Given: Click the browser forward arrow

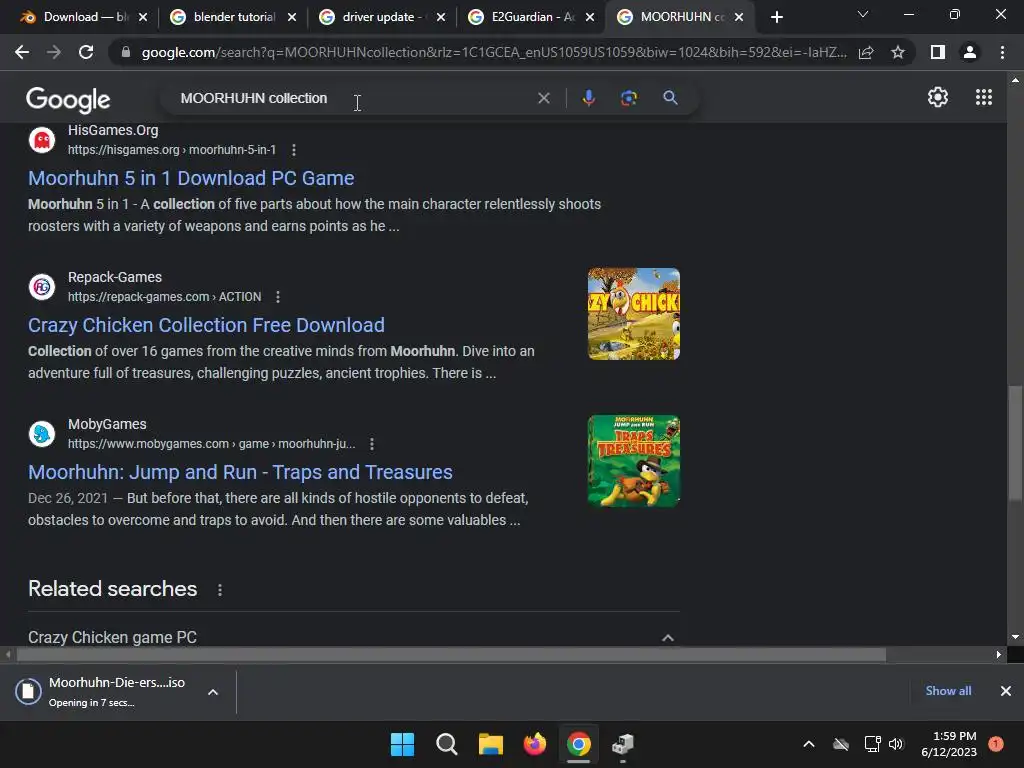Looking at the screenshot, I should [x=54, y=52].
